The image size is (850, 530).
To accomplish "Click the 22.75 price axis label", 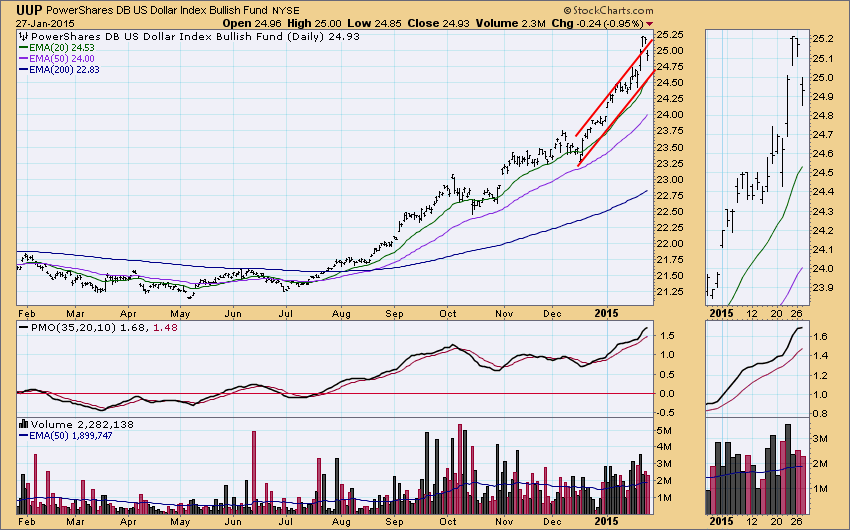I will pyautogui.click(x=669, y=195).
